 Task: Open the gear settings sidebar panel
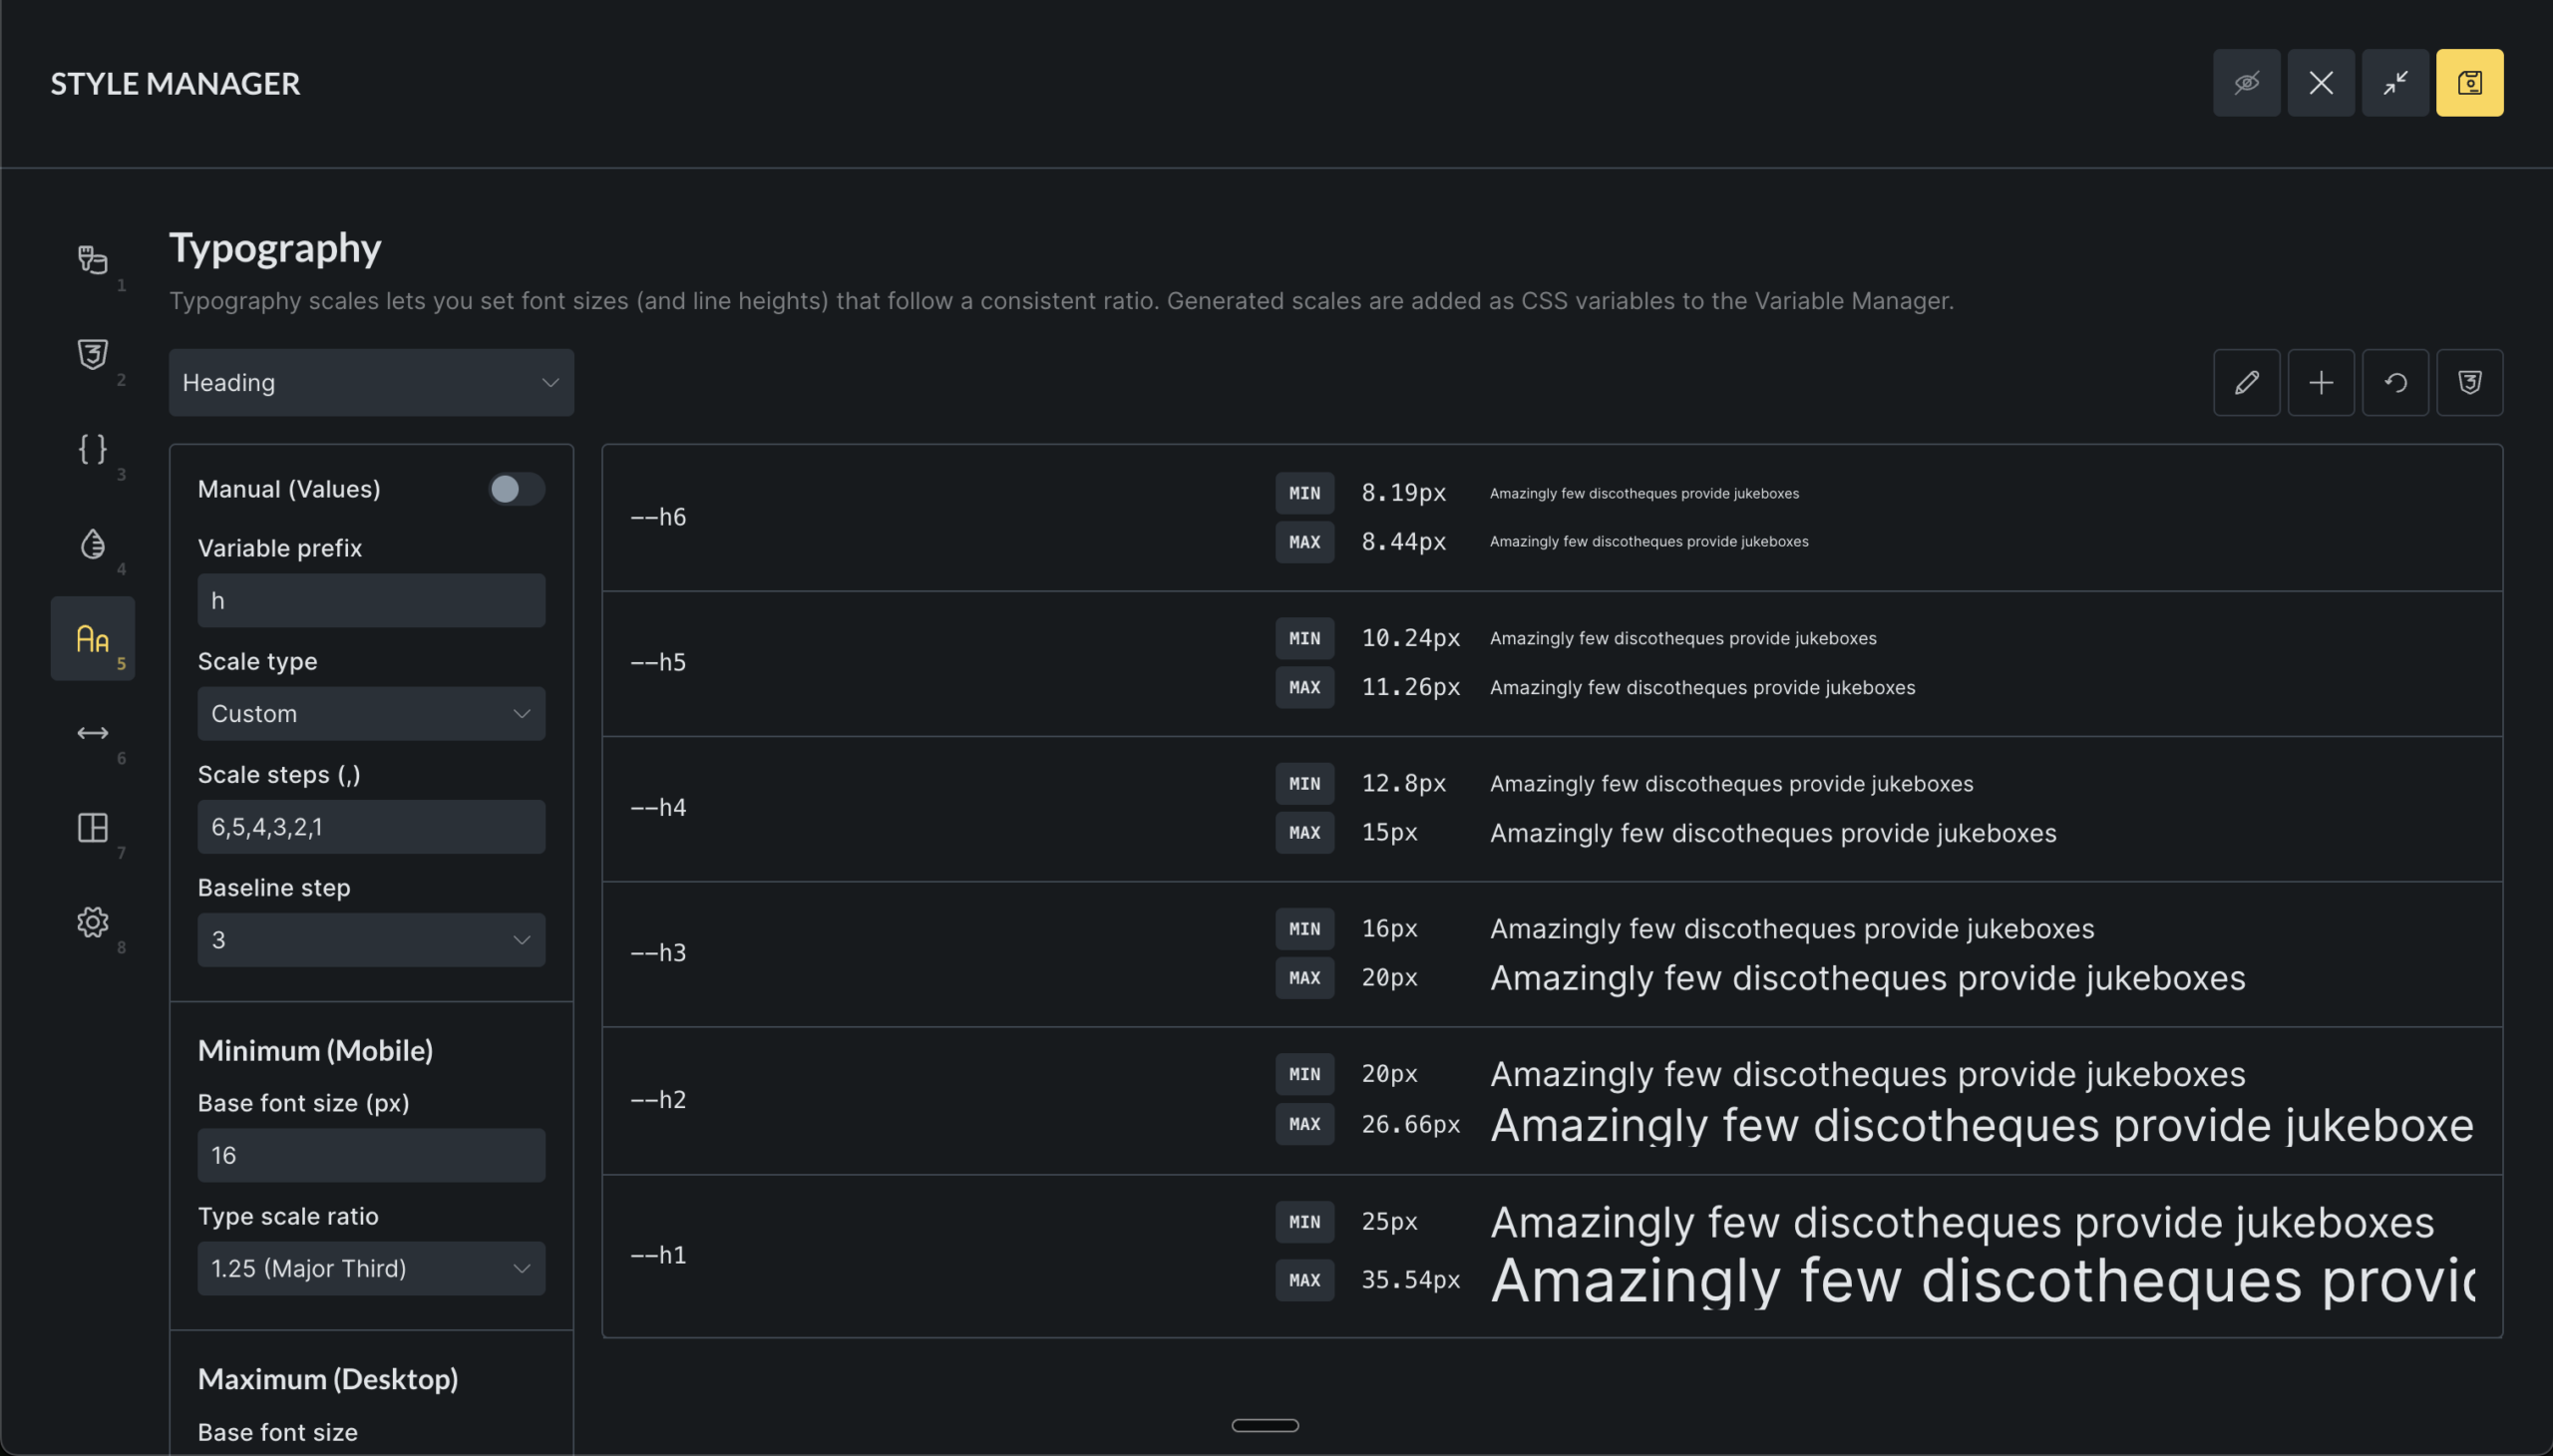92,922
